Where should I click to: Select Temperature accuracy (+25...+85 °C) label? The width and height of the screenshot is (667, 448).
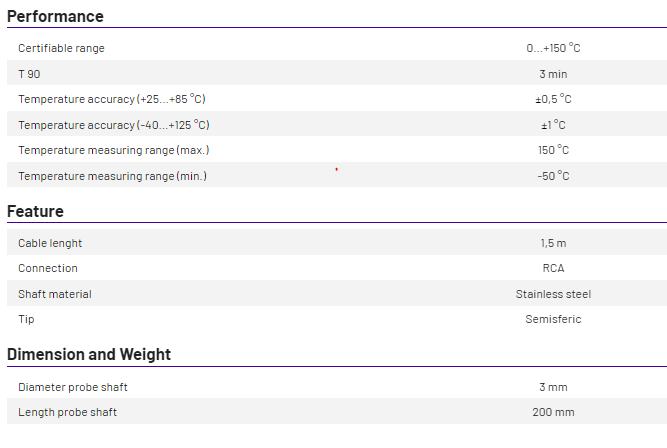(x=112, y=99)
